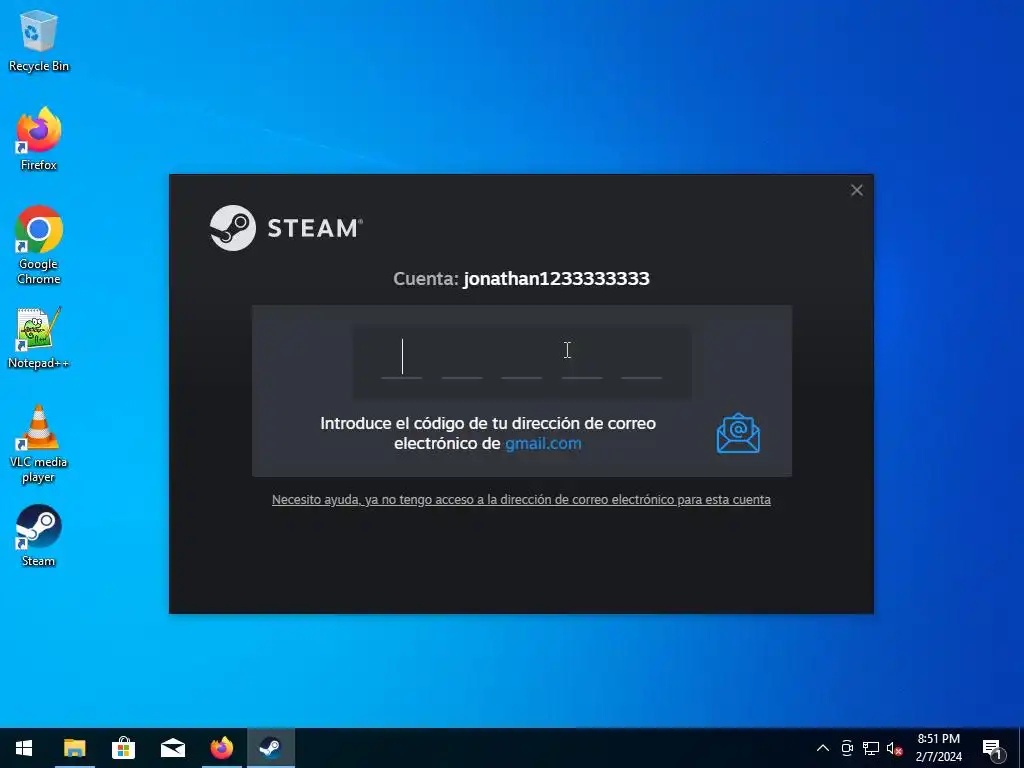This screenshot has height=768, width=1024.
Task: Click account name jonathan1233333333
Action: click(556, 279)
